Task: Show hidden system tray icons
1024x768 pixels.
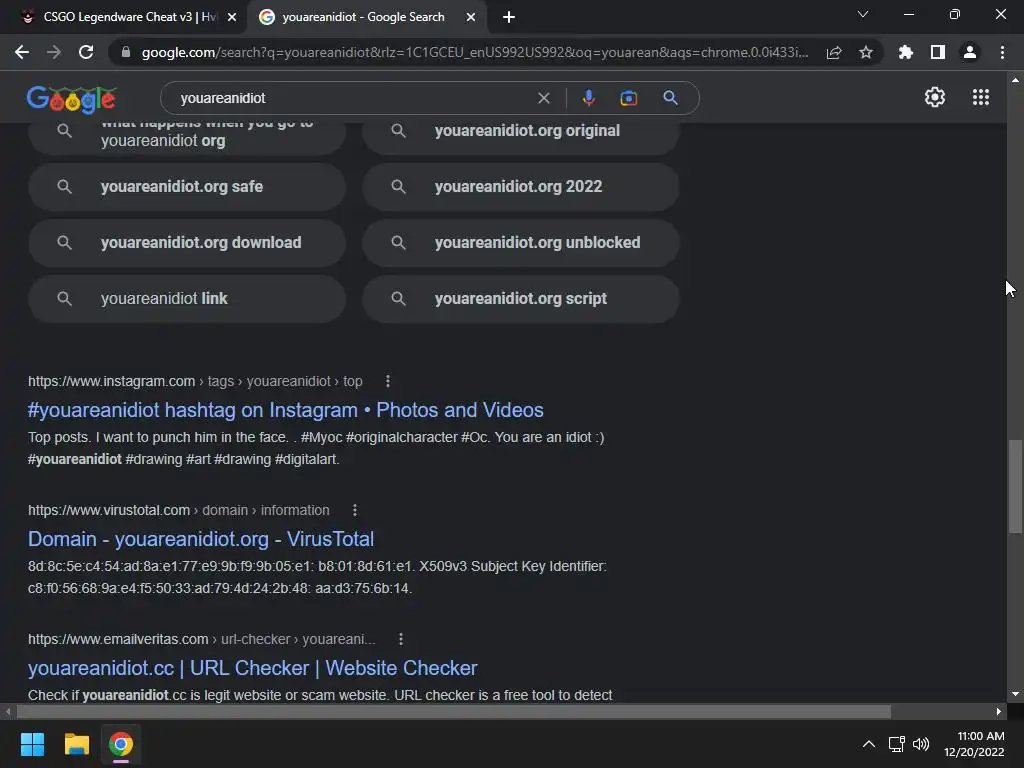Action: tap(869, 744)
